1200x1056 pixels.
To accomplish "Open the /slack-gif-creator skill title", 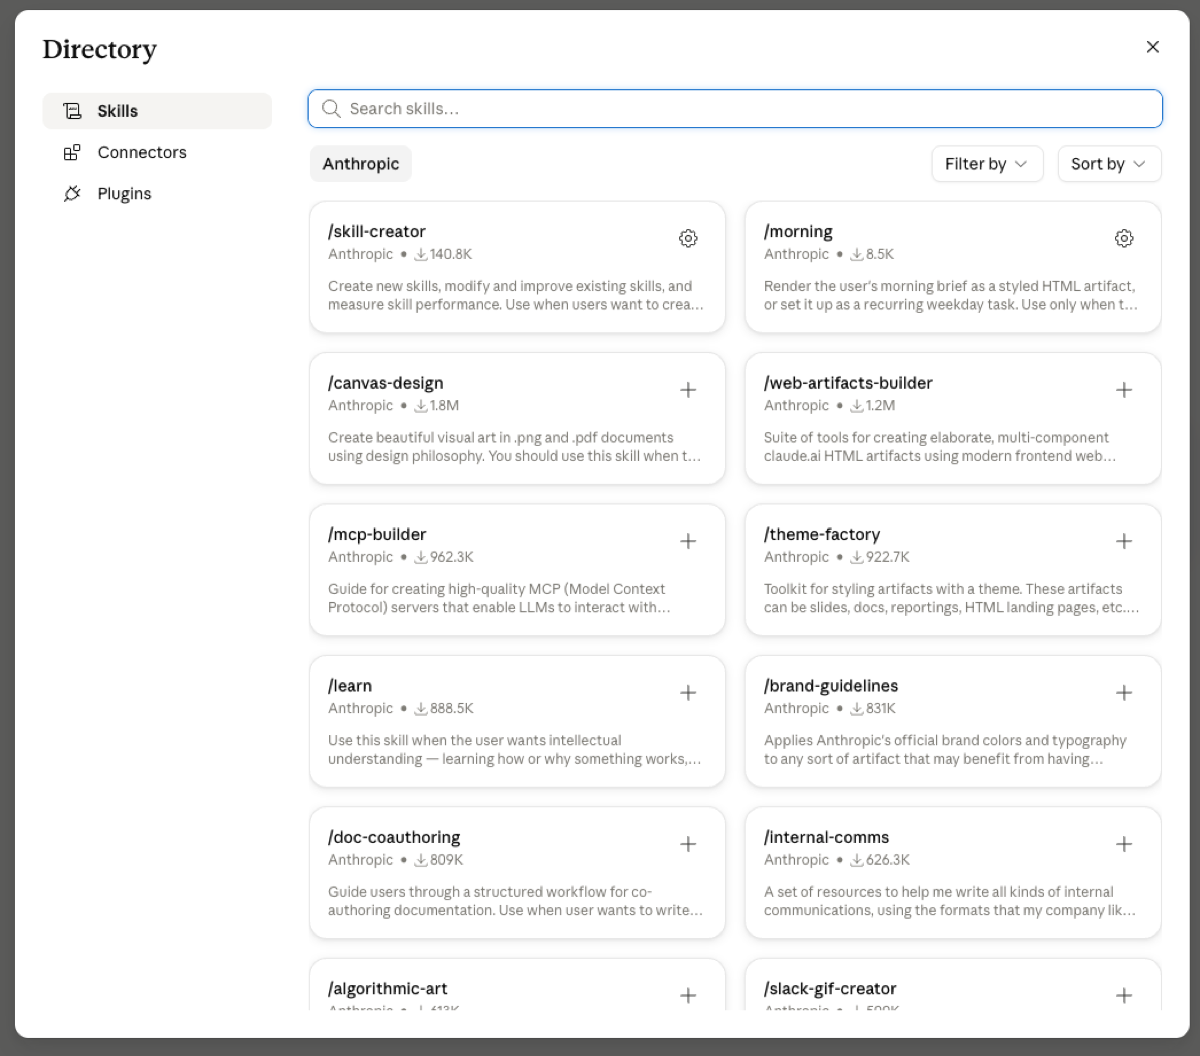I will (830, 989).
